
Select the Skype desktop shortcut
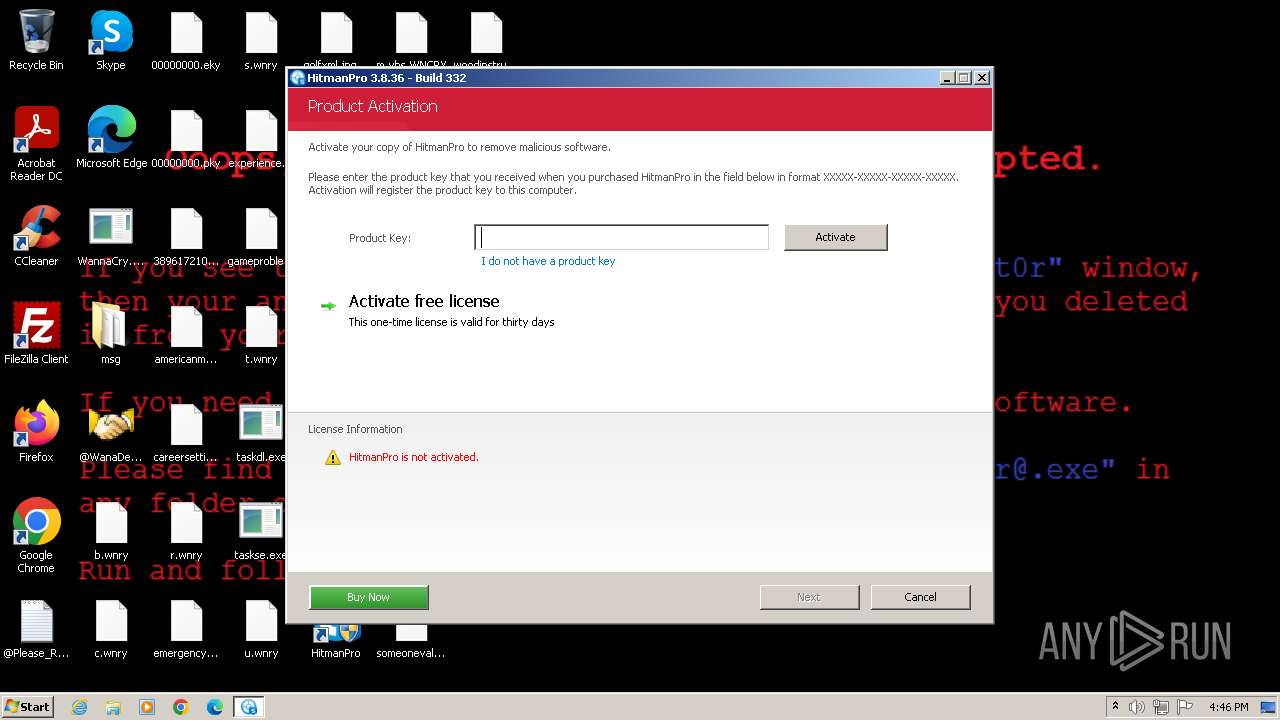coord(111,42)
